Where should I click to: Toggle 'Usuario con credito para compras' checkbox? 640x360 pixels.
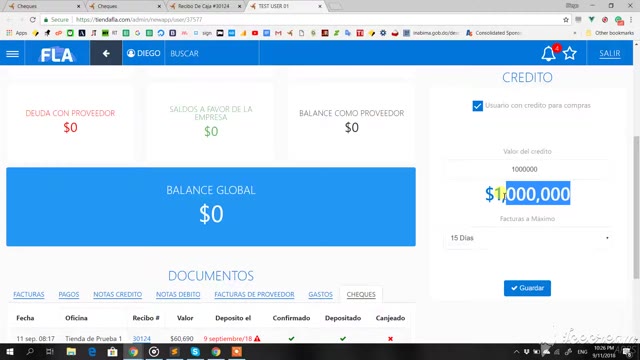(x=477, y=106)
